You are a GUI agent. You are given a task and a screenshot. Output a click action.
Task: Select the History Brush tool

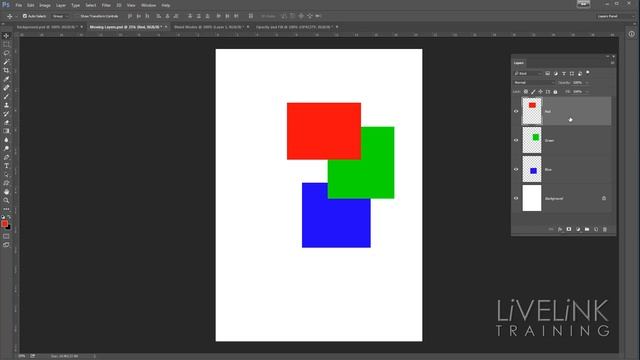pyautogui.click(x=6, y=113)
